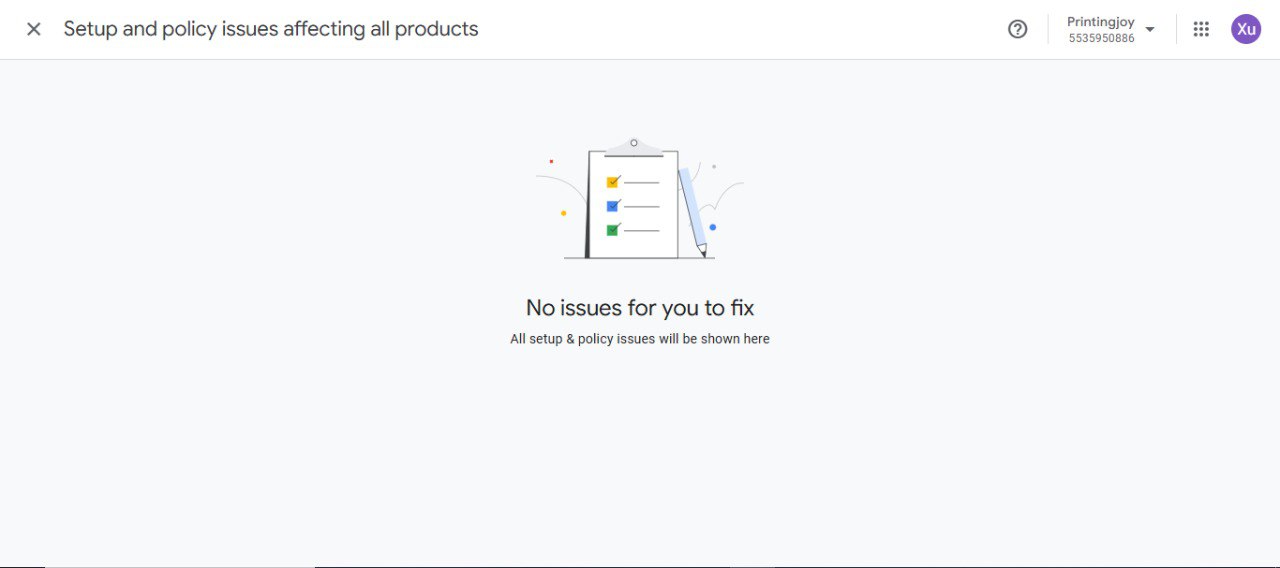Click the clipboard clip in the illustration

click(634, 146)
